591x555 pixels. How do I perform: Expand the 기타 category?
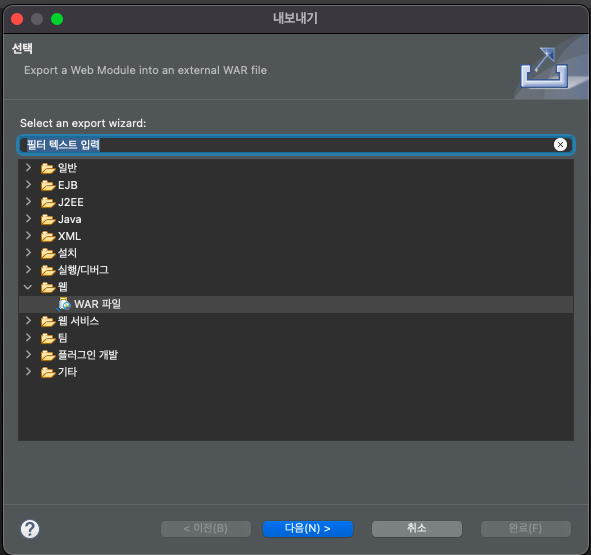[28, 371]
